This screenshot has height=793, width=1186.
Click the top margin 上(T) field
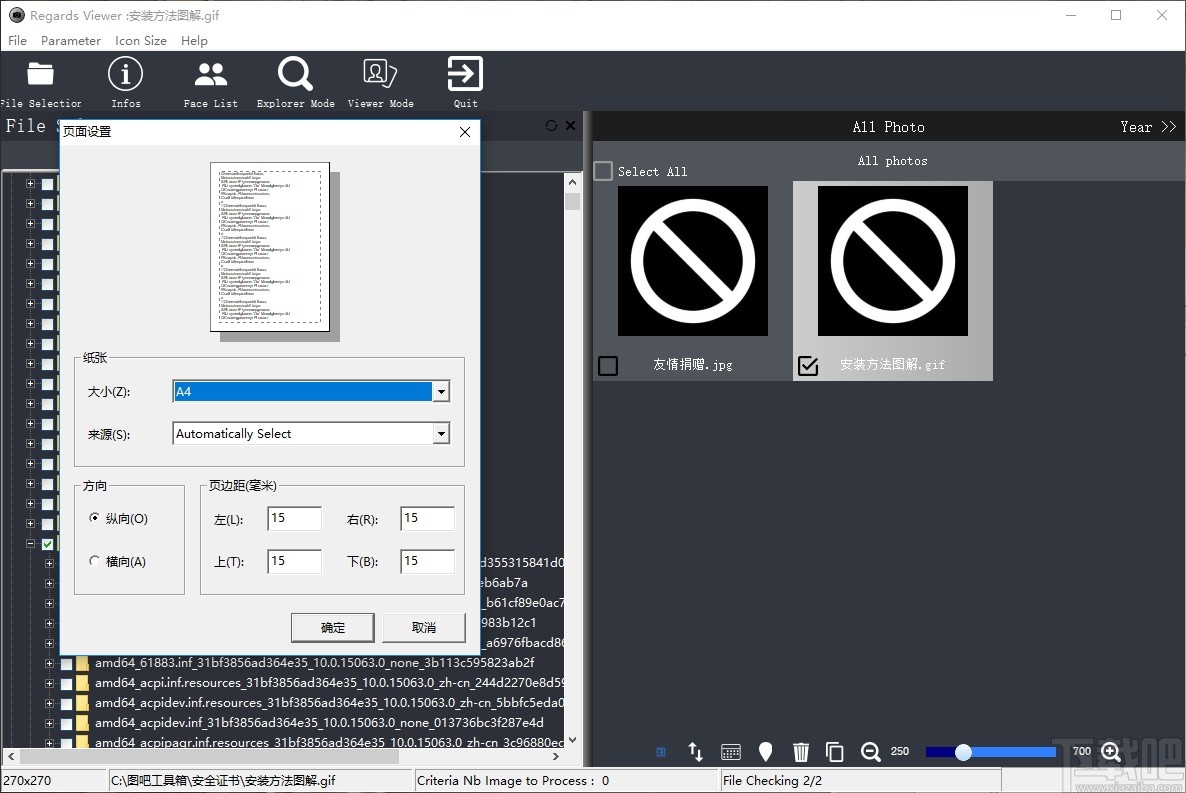295,561
